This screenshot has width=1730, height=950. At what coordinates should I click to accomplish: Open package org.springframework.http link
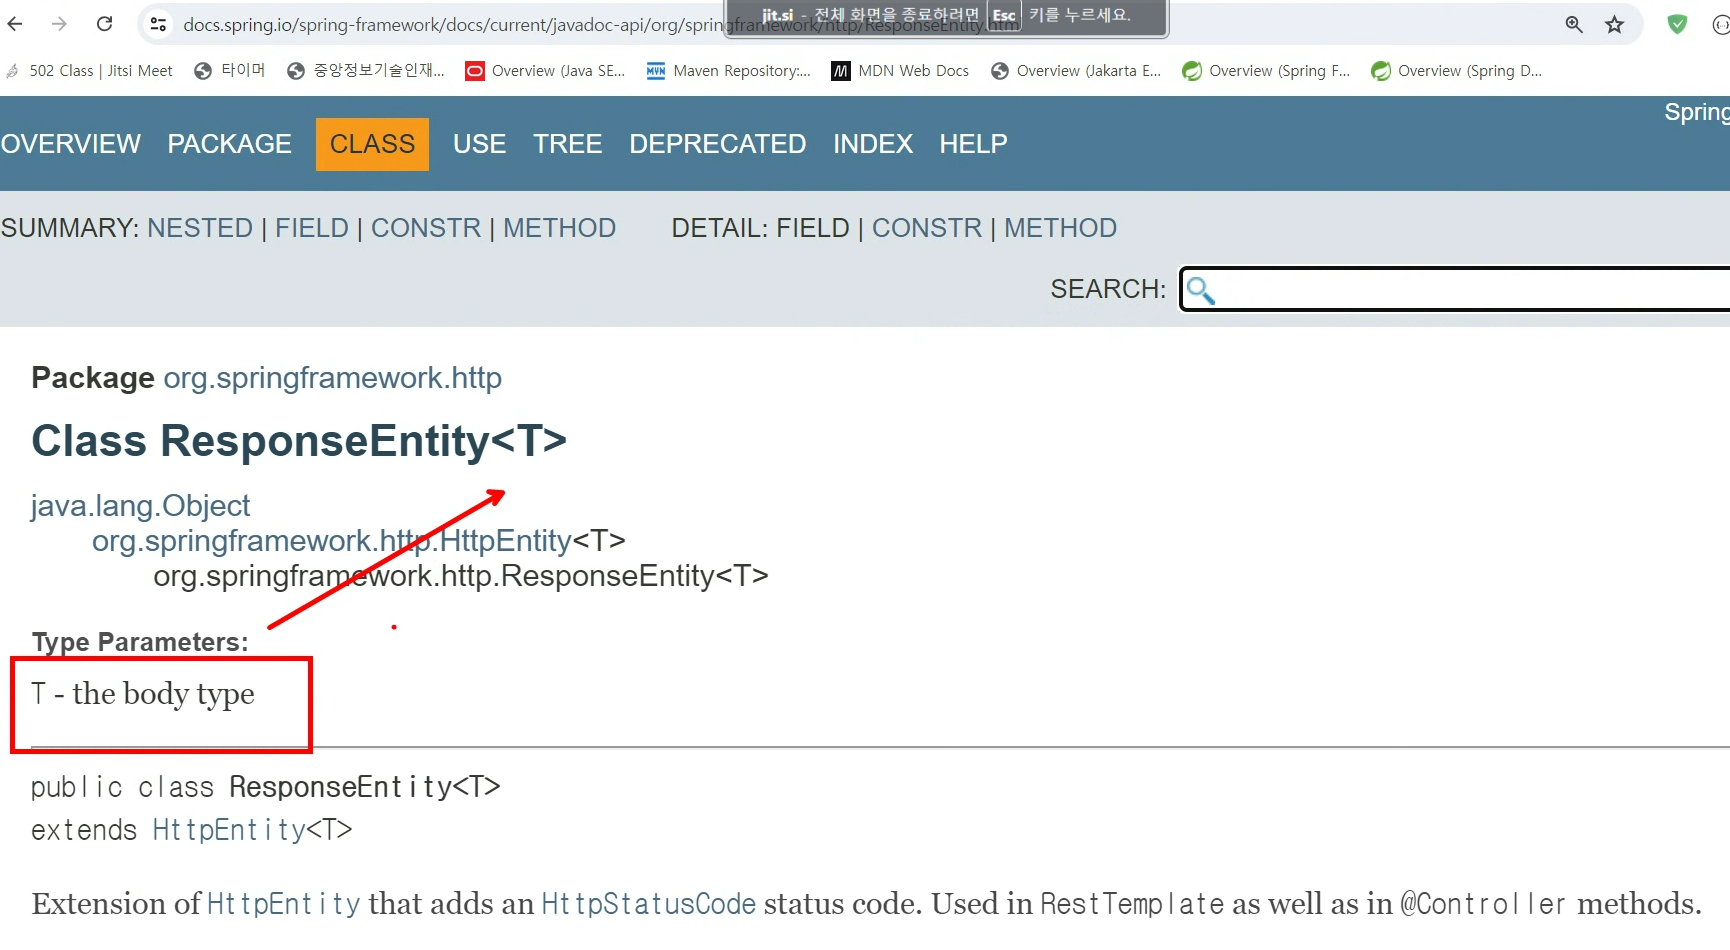tap(332, 378)
